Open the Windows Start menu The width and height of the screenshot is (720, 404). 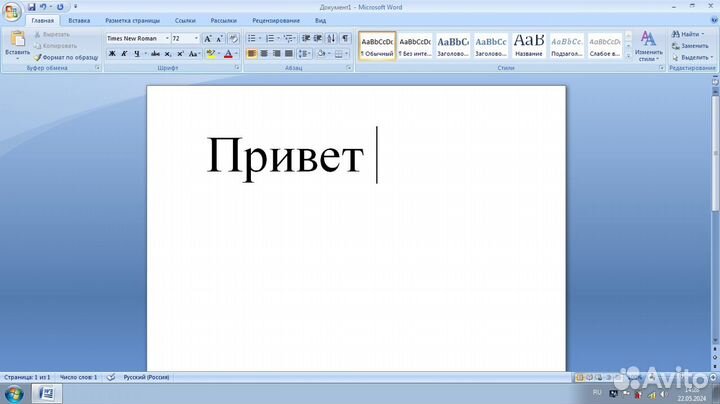(14, 394)
